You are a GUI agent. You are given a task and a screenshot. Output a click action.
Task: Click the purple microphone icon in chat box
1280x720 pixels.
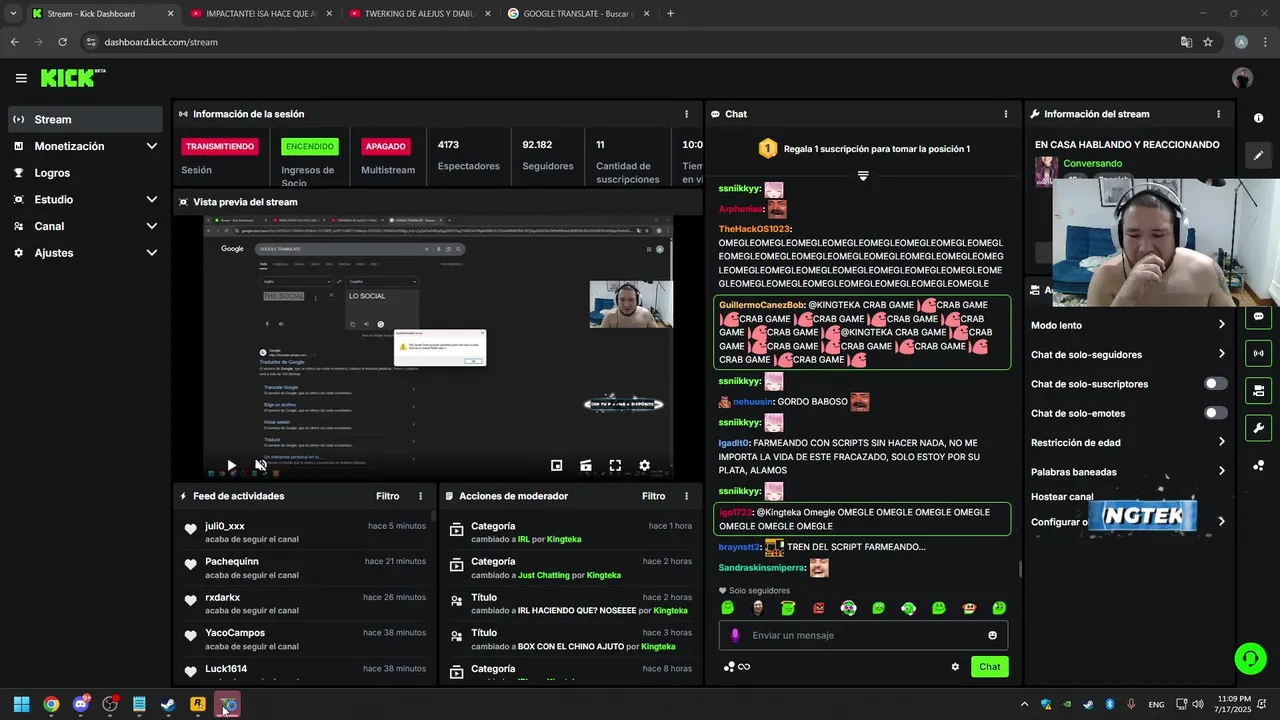735,635
